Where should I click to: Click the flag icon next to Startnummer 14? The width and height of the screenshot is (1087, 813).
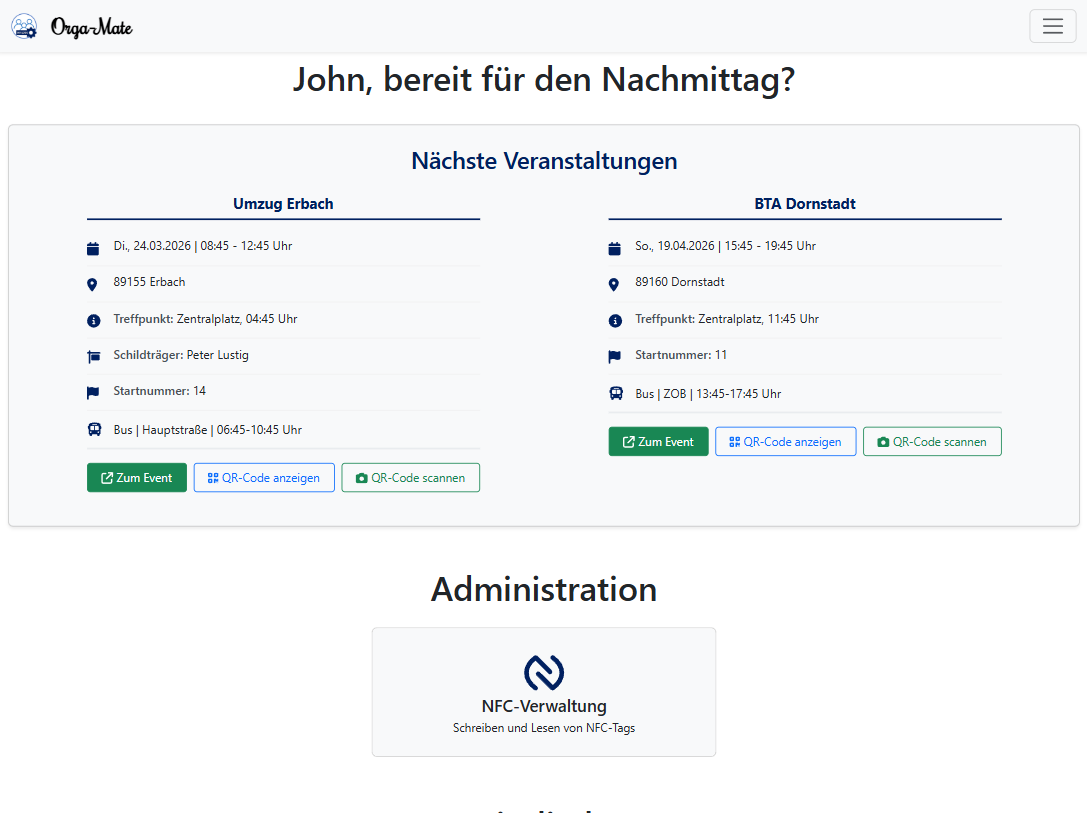[93, 392]
